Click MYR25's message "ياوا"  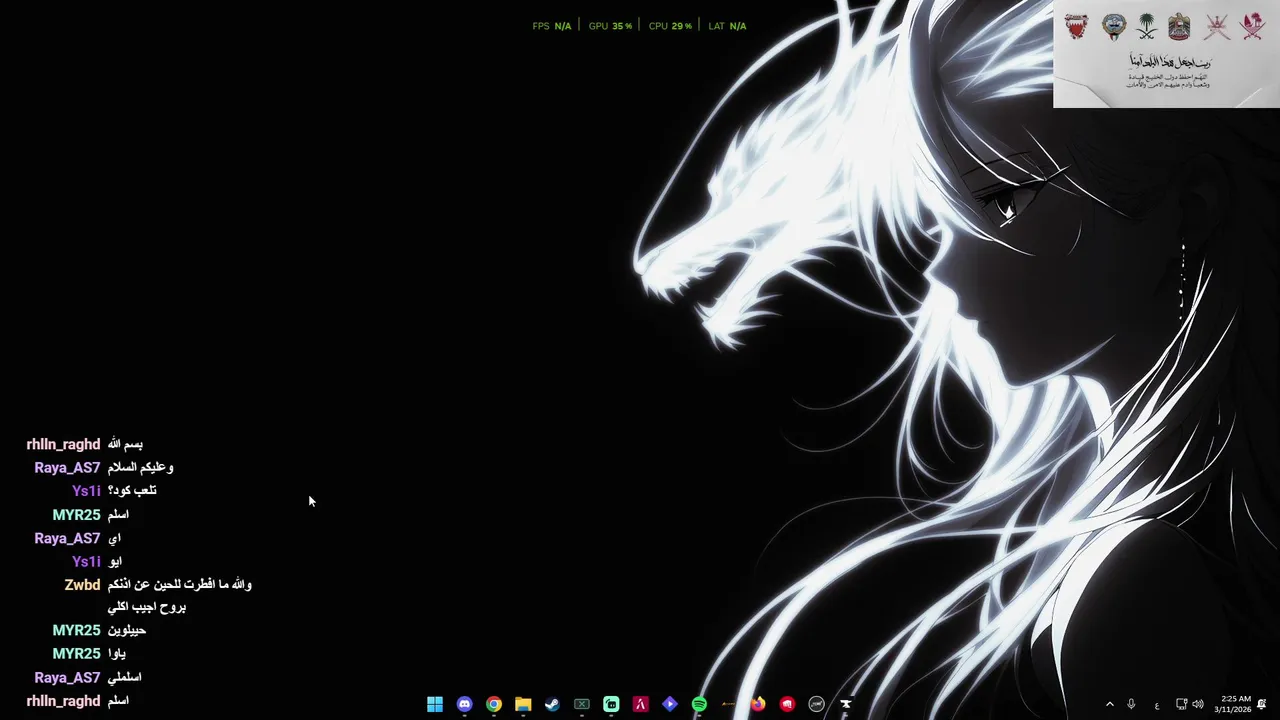[117, 654]
